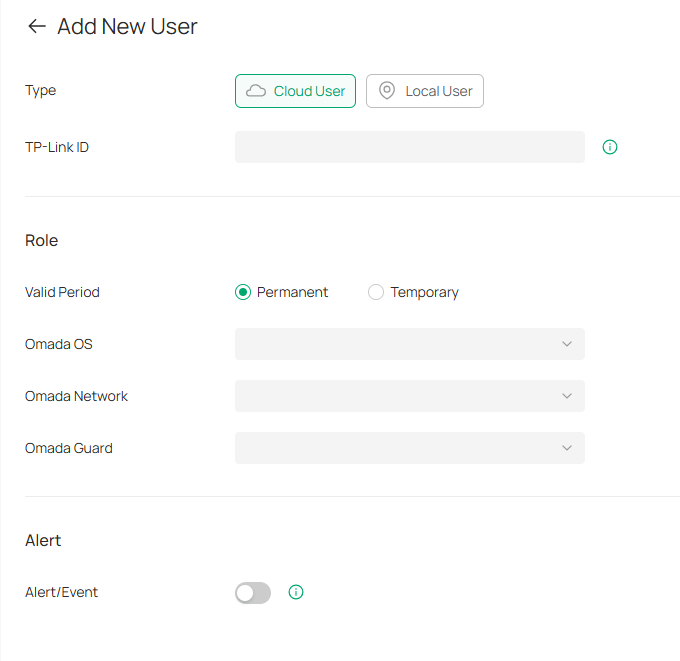This screenshot has width=680, height=661.
Task: Select the Cloud User type button
Action: [295, 91]
